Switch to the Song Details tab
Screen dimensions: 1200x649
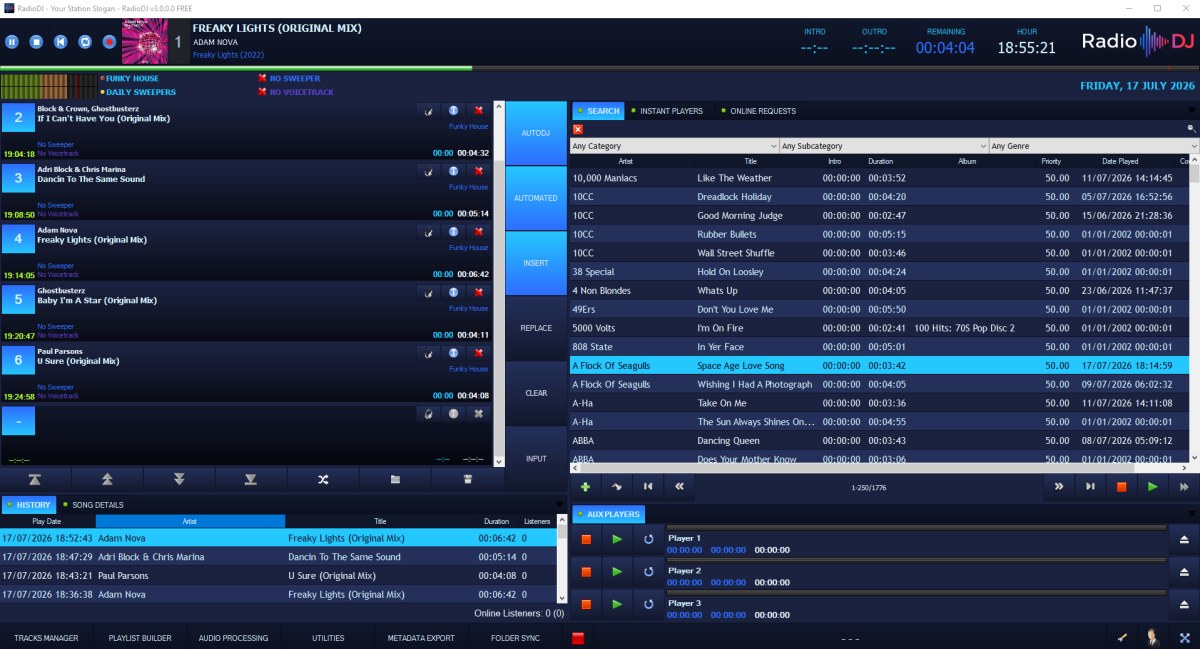point(96,505)
